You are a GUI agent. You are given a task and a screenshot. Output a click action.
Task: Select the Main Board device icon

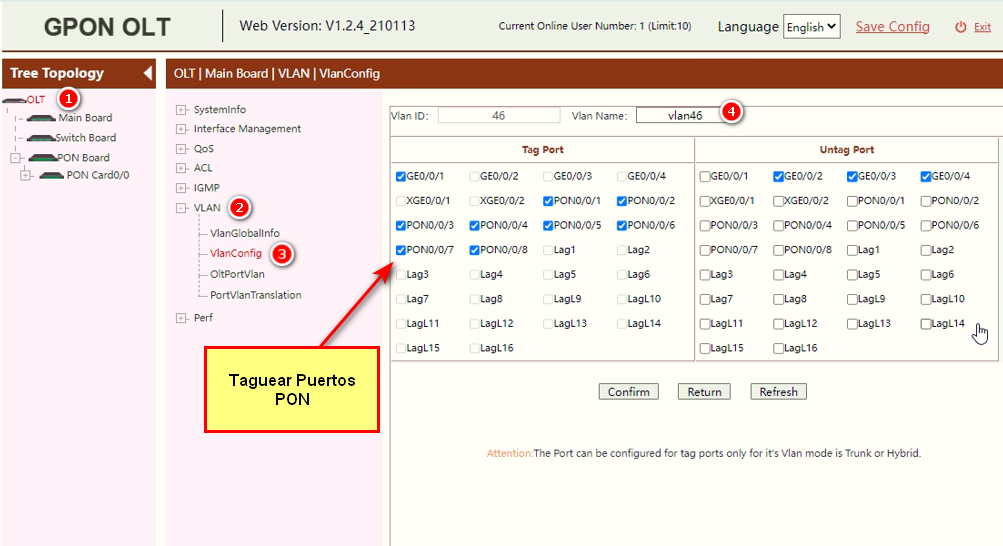(41, 118)
